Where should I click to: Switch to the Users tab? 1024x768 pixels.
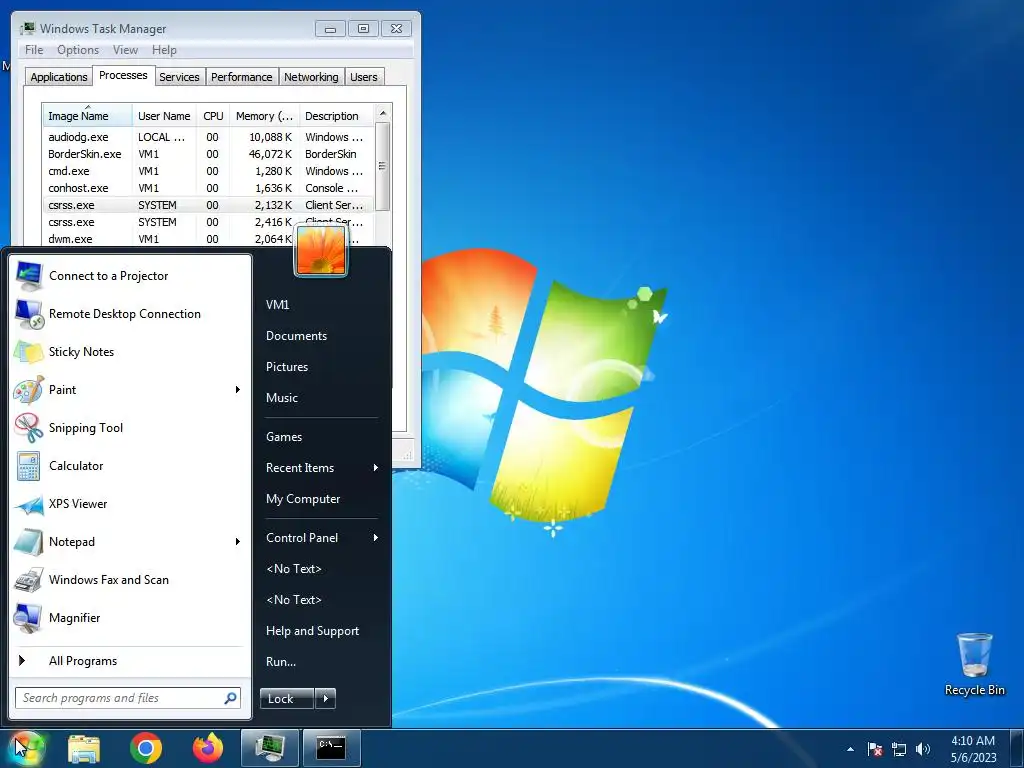point(364,77)
